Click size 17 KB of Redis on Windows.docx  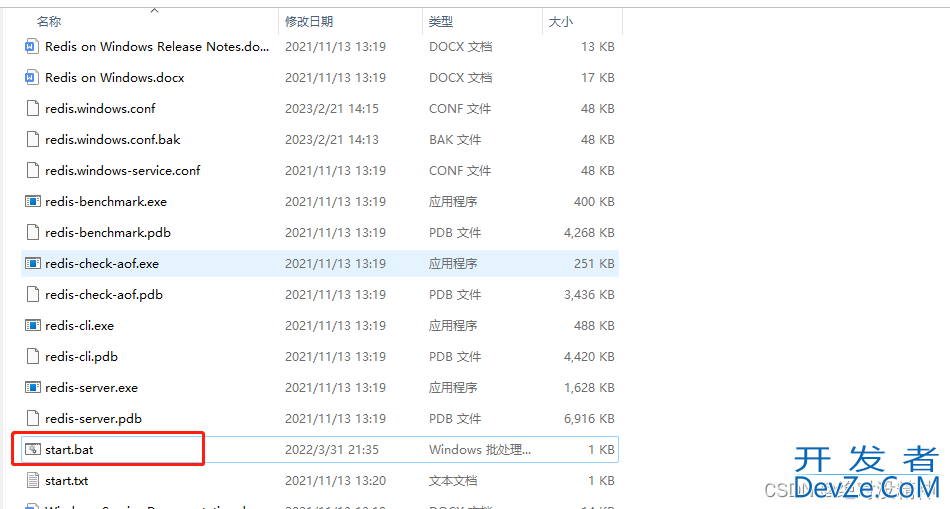[x=598, y=78]
